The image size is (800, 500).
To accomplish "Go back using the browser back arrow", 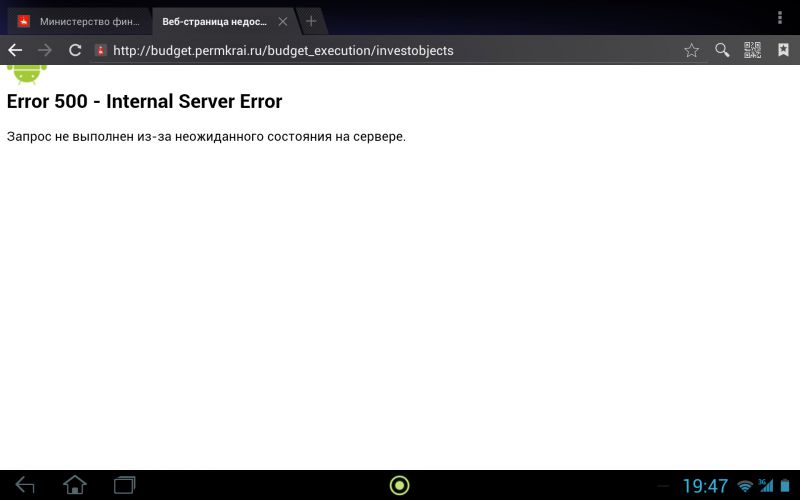I will tap(15, 50).
